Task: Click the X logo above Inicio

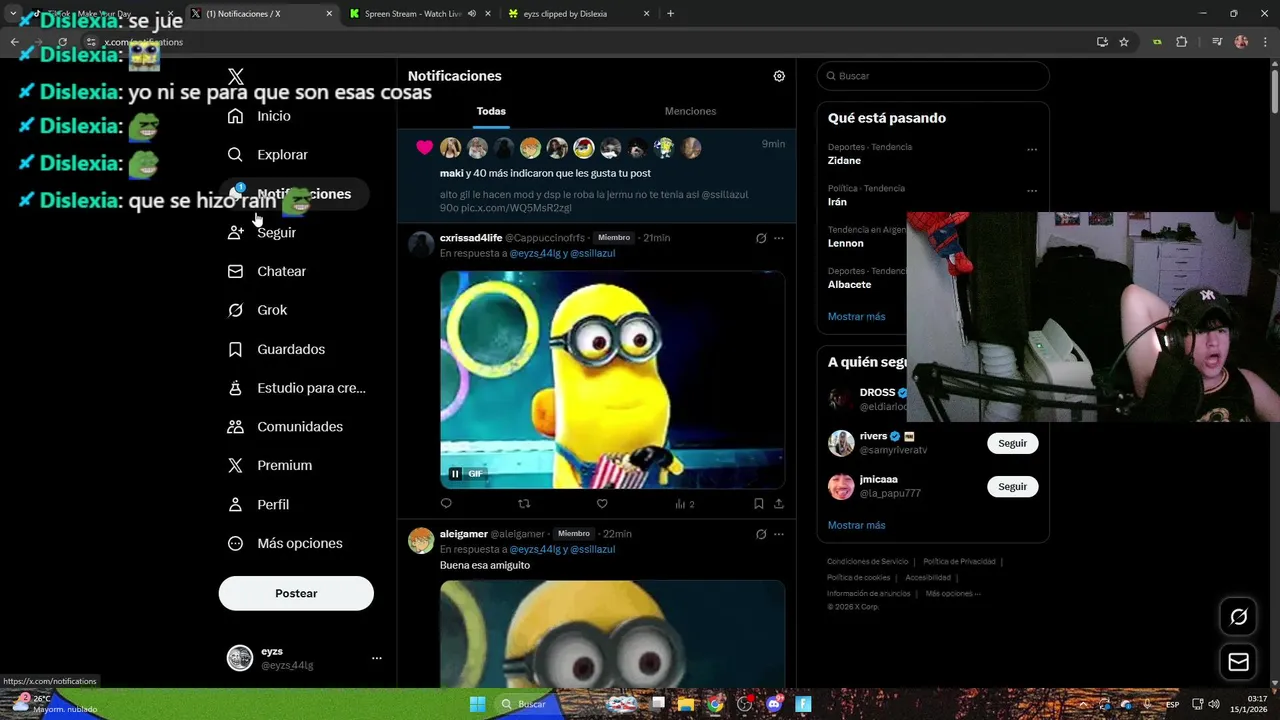Action: click(235, 77)
